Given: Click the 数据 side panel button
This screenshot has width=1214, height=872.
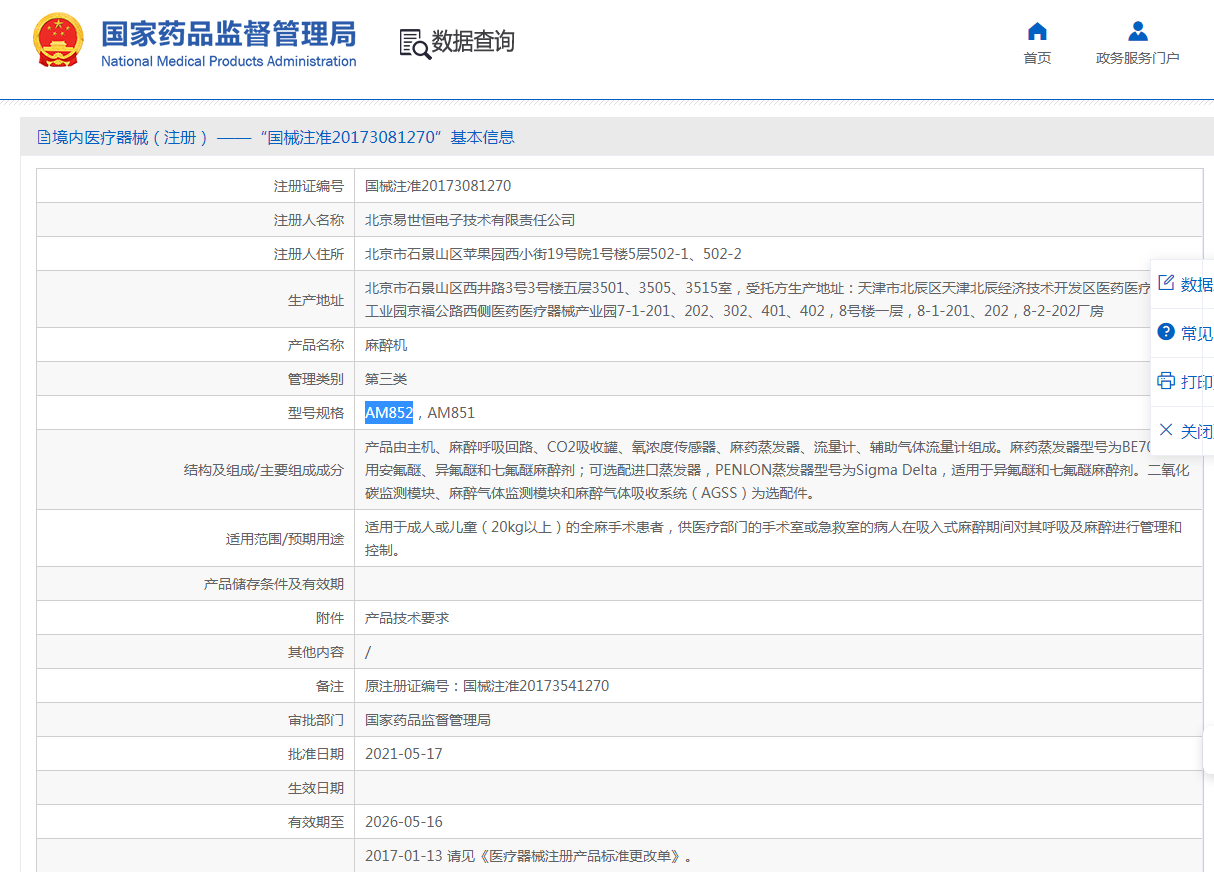Looking at the screenshot, I should (1196, 284).
